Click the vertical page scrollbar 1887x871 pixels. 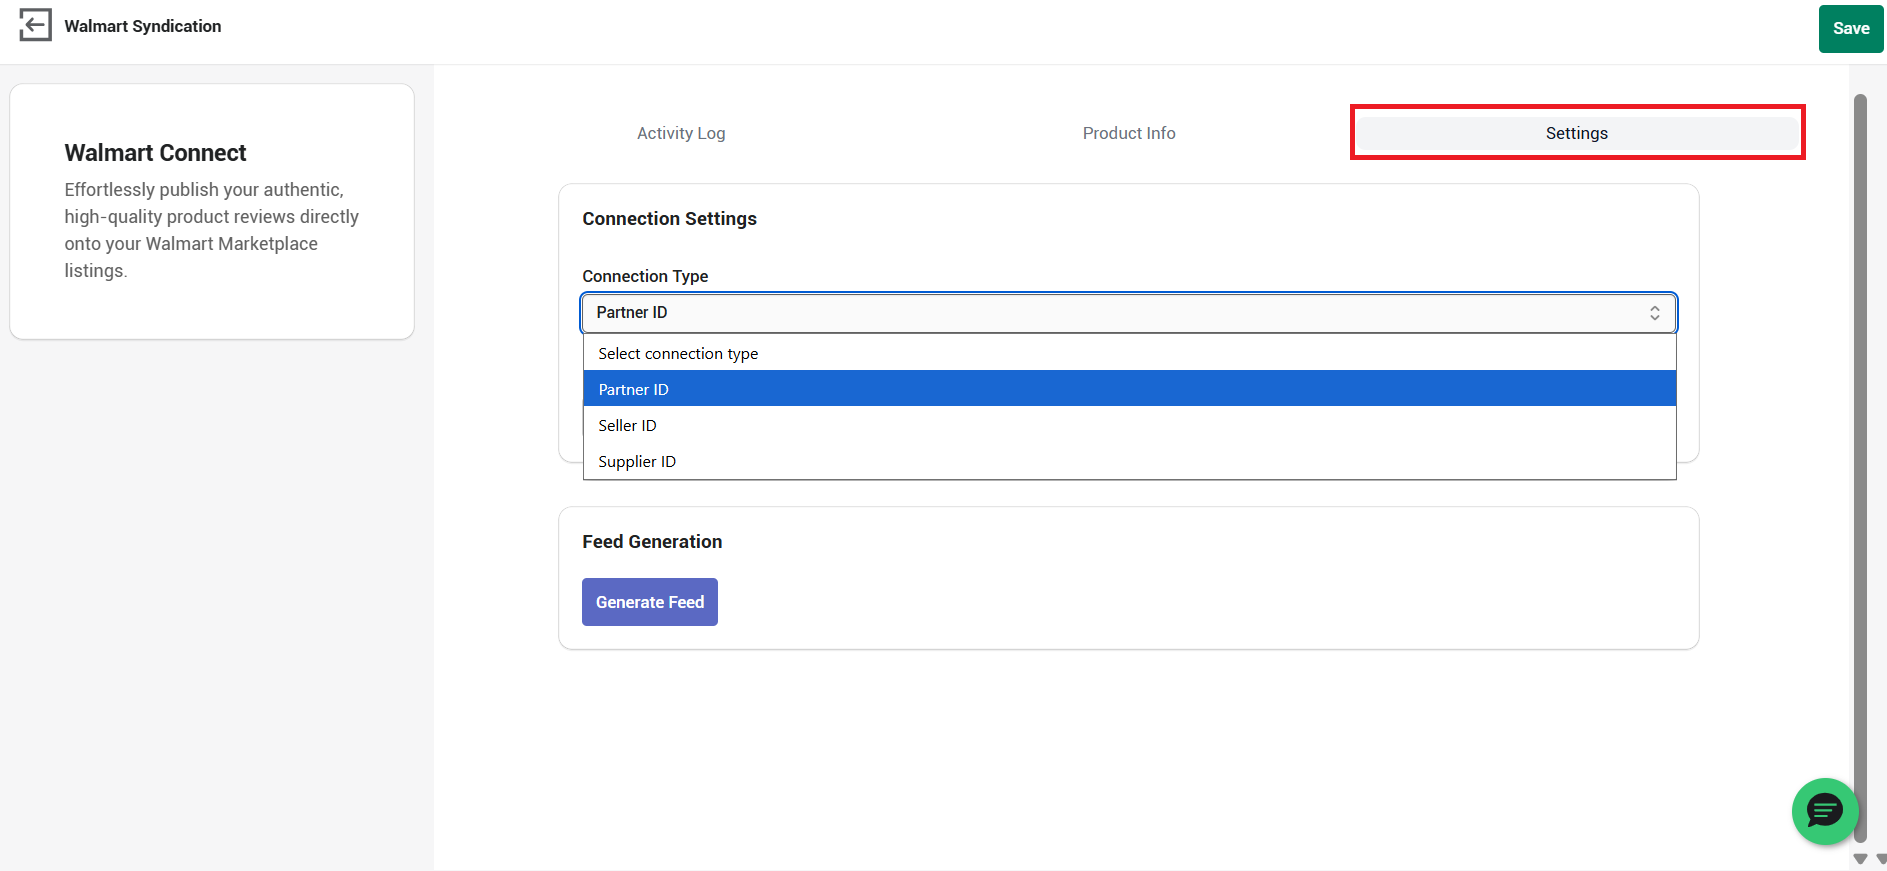pyautogui.click(x=1860, y=468)
